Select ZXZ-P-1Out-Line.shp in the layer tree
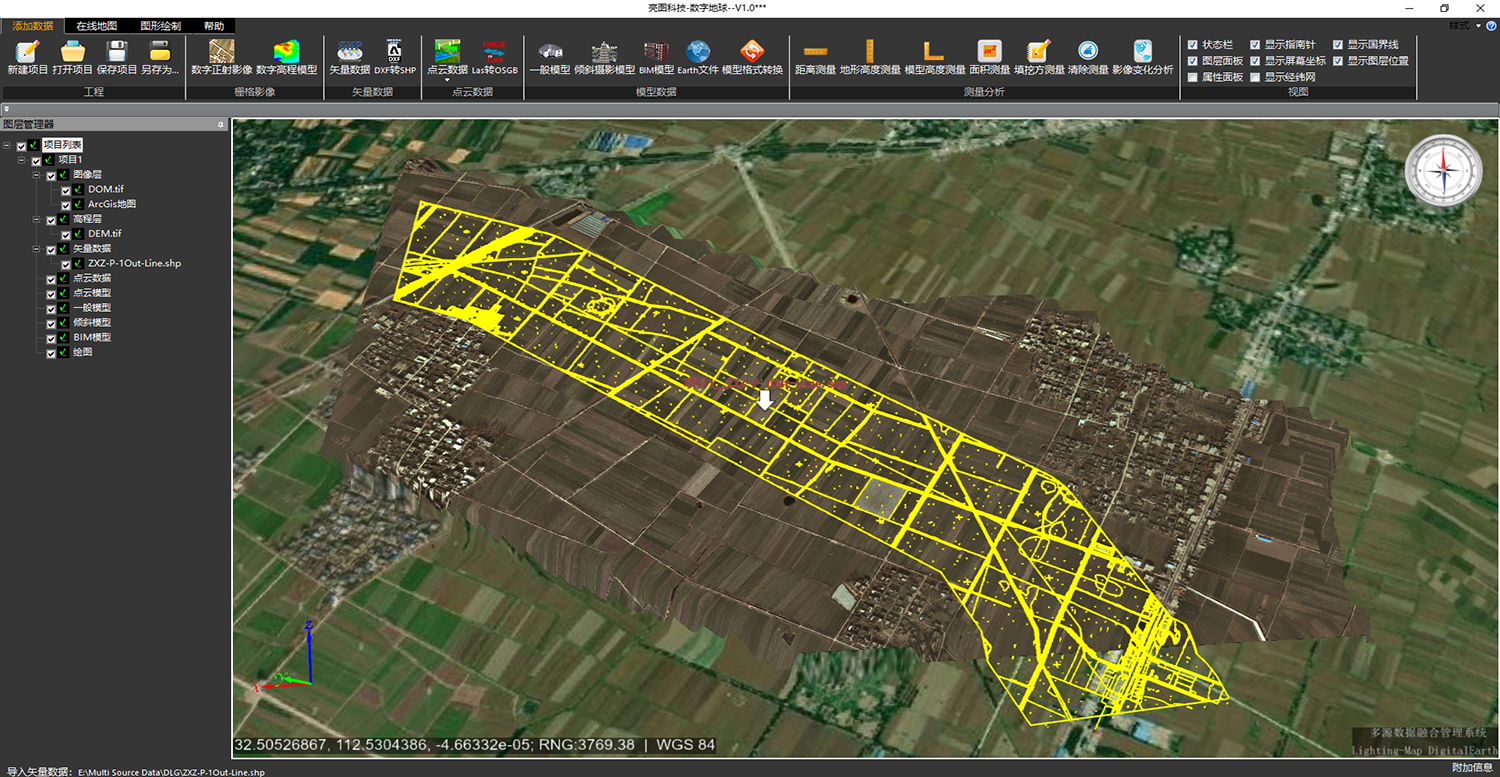Image resolution: width=1500 pixels, height=777 pixels. pyautogui.click(x=134, y=264)
